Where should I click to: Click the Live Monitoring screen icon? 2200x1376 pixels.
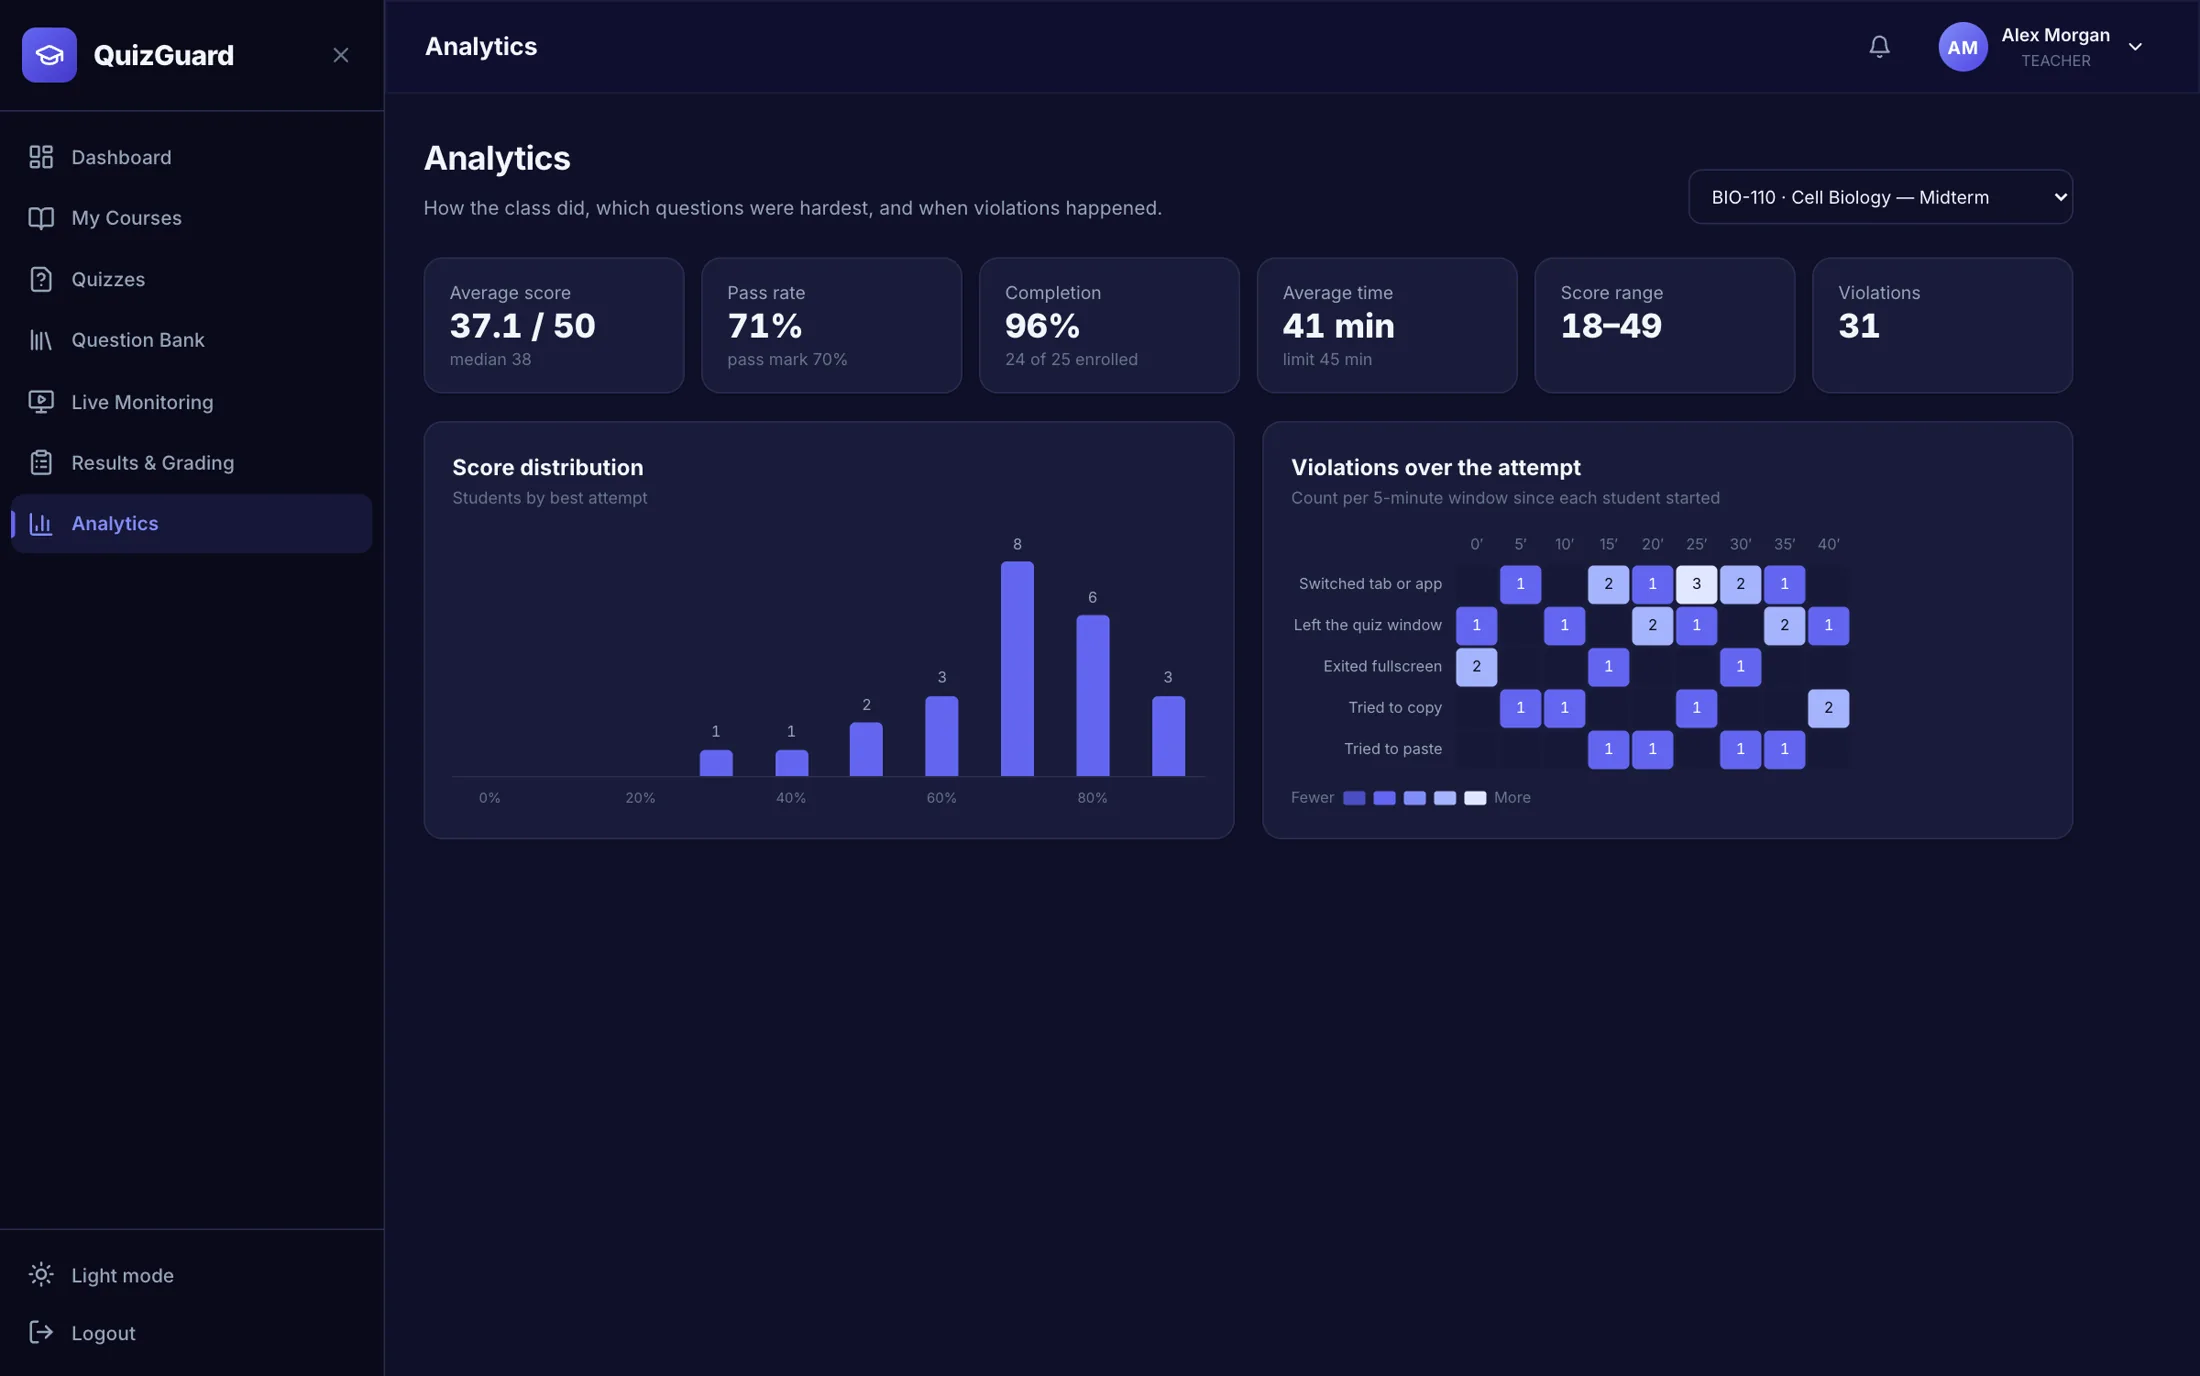(x=41, y=402)
